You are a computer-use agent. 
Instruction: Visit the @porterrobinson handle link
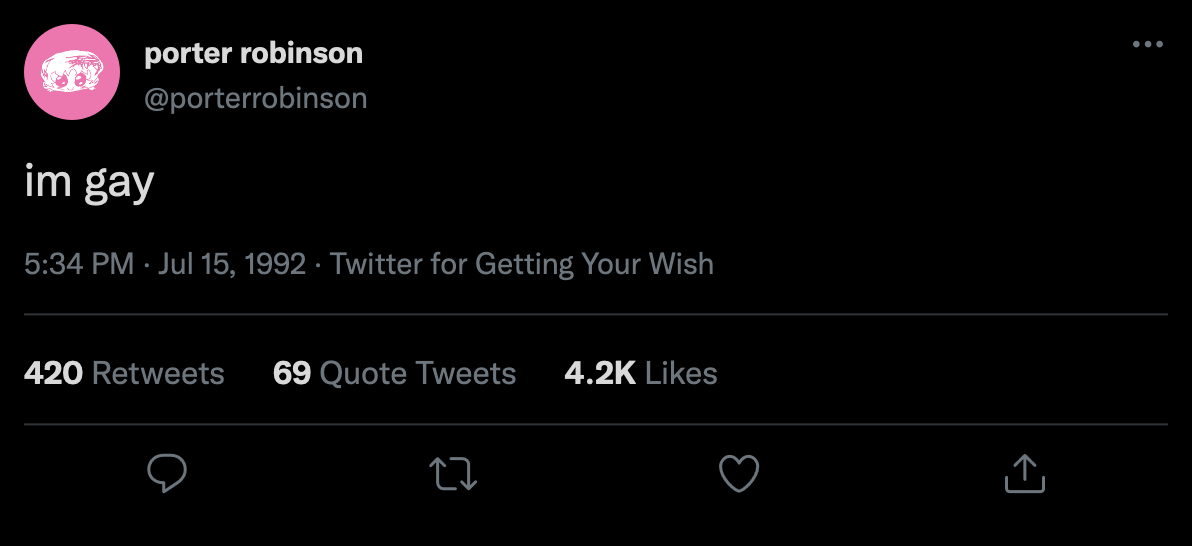[x=255, y=98]
